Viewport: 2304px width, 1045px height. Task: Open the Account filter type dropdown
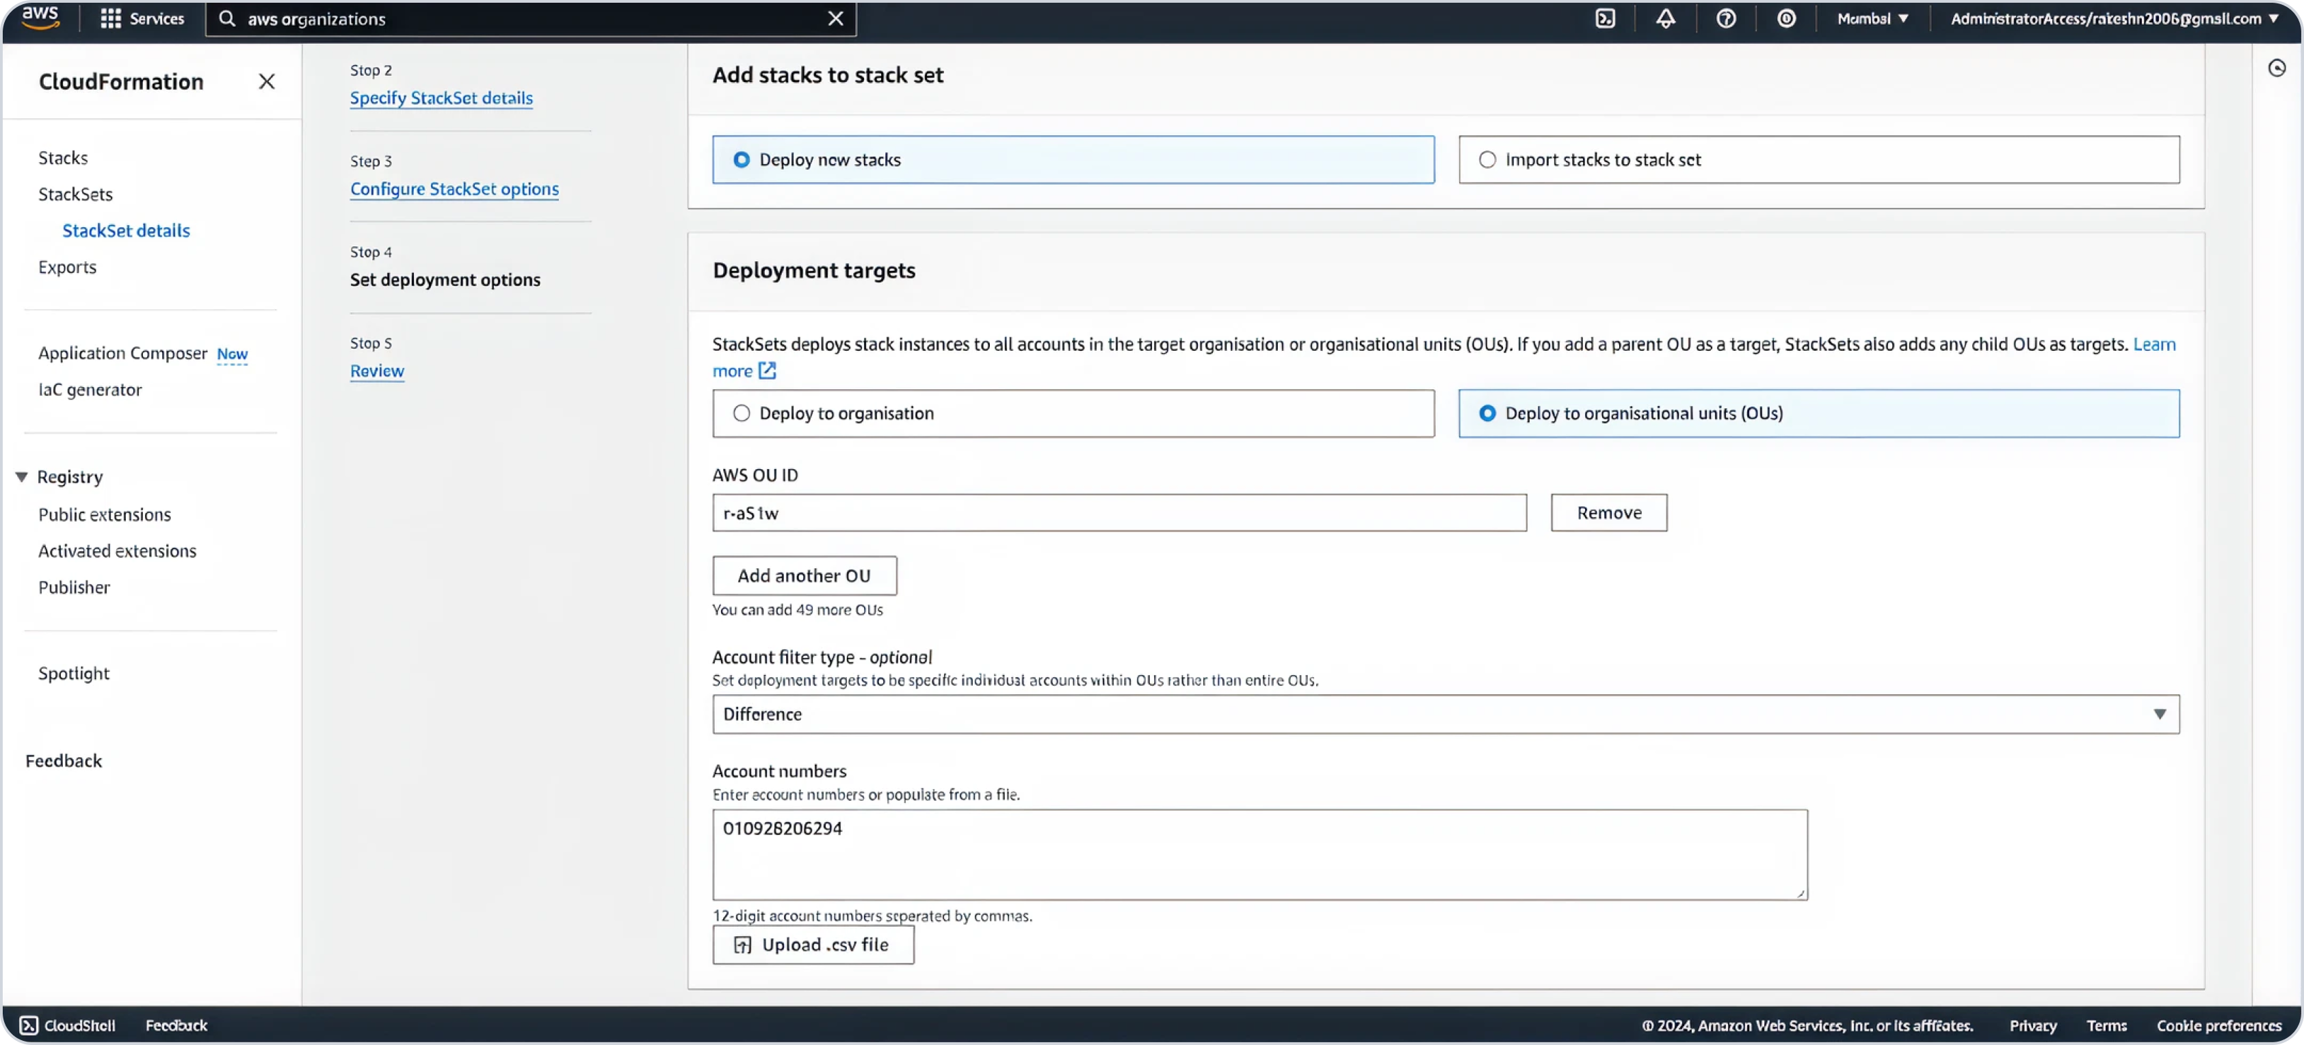pos(1445,714)
